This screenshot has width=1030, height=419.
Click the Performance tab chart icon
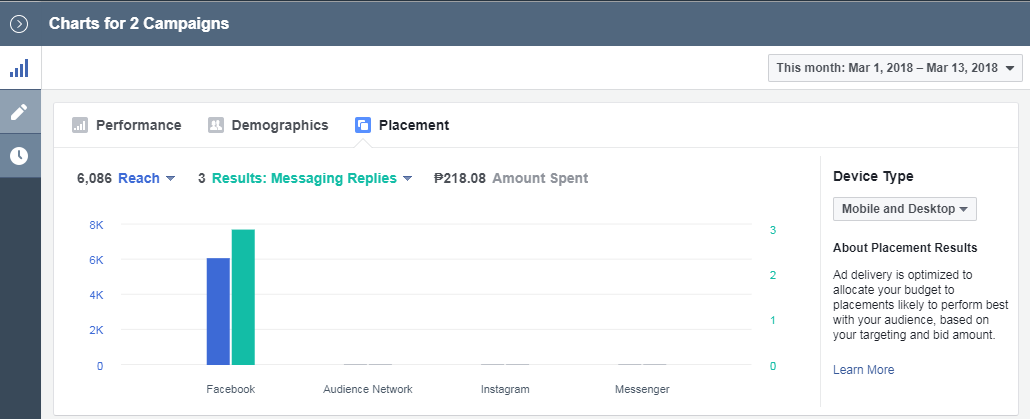coord(79,125)
